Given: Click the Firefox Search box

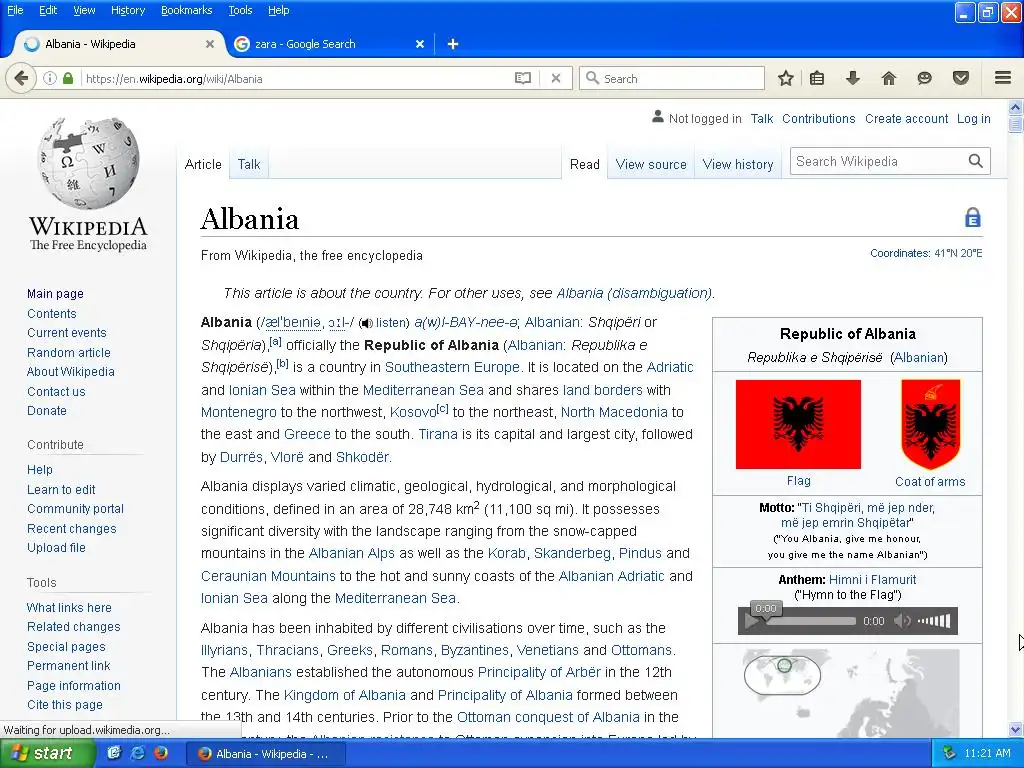Looking at the screenshot, I should tap(672, 78).
